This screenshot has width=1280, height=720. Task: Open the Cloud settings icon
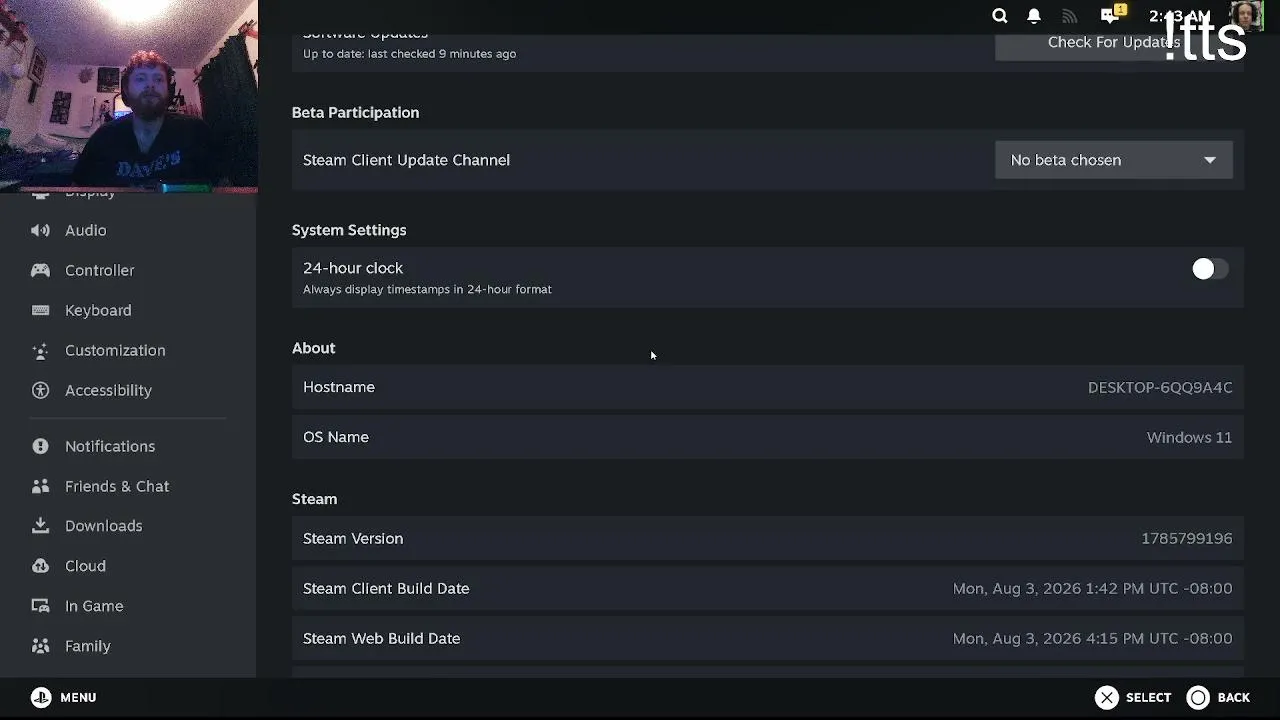40,566
